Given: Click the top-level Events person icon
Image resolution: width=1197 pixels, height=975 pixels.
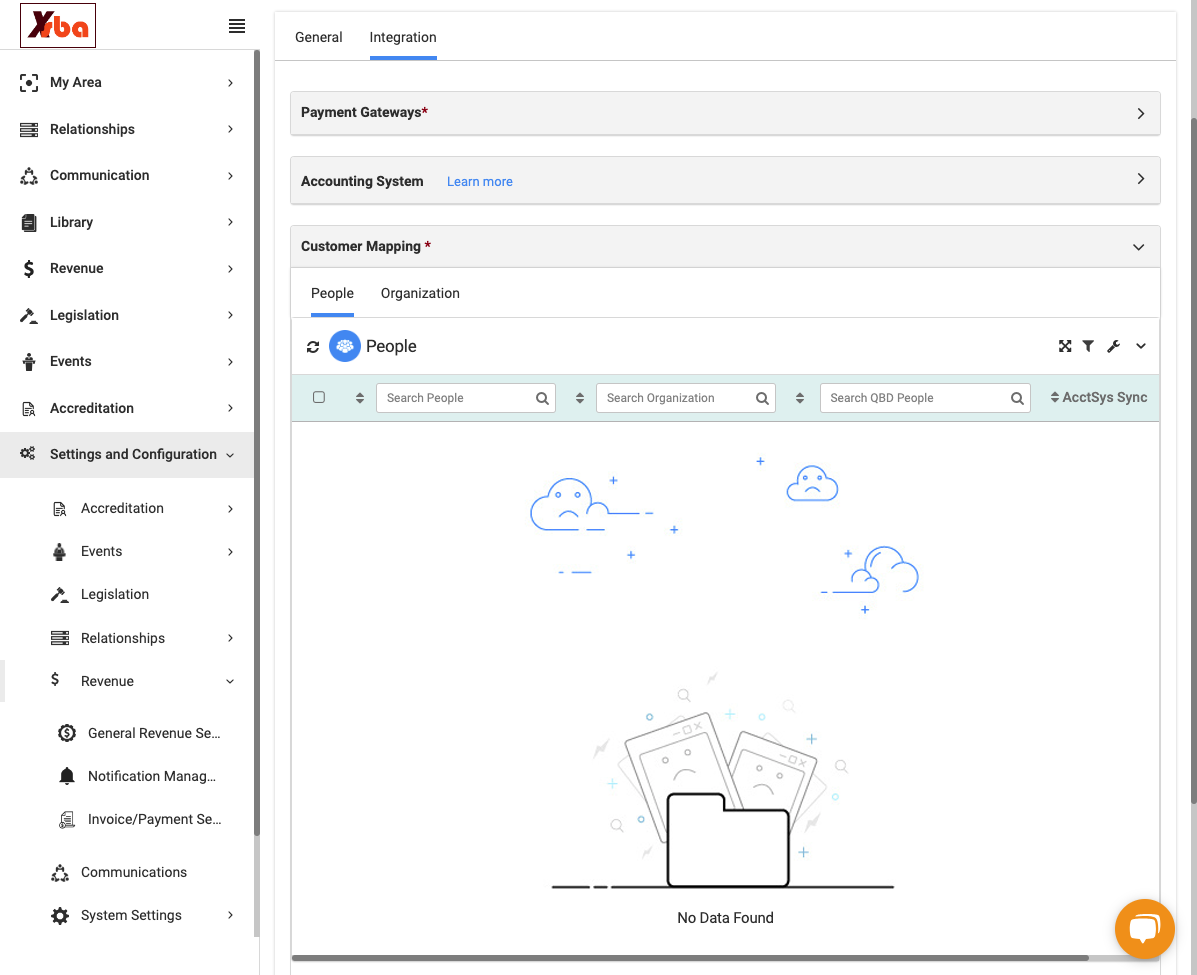Looking at the screenshot, I should 29,362.
